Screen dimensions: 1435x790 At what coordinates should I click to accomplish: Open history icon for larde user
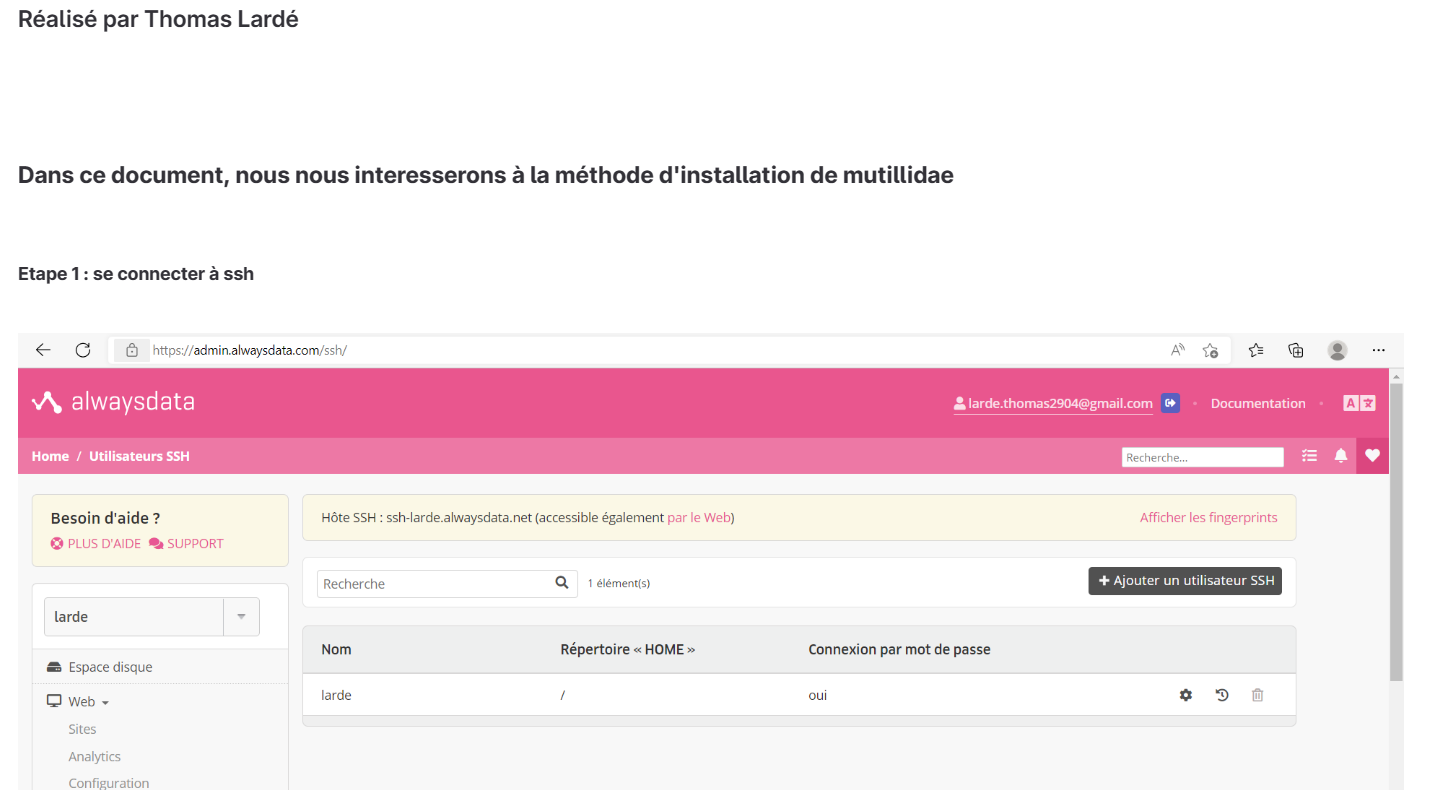pyautogui.click(x=1222, y=695)
